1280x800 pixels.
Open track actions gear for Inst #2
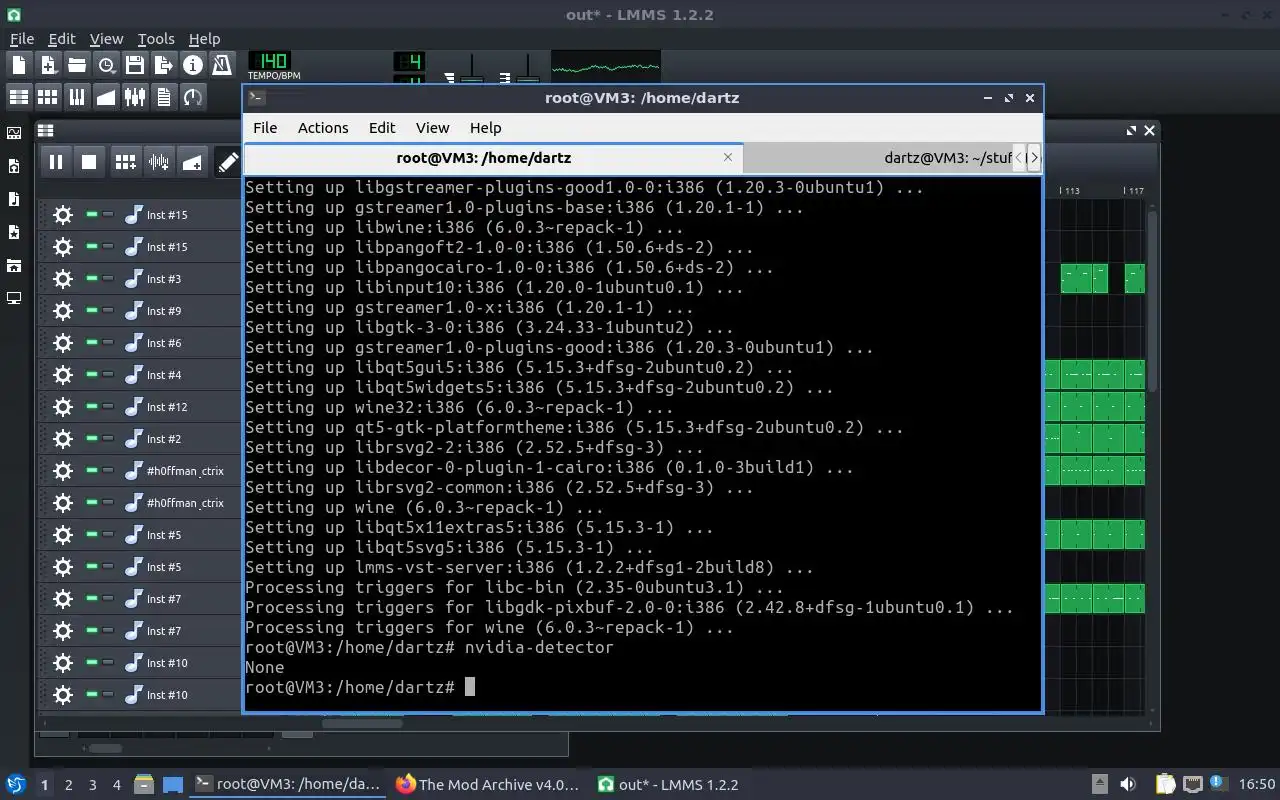coord(63,439)
